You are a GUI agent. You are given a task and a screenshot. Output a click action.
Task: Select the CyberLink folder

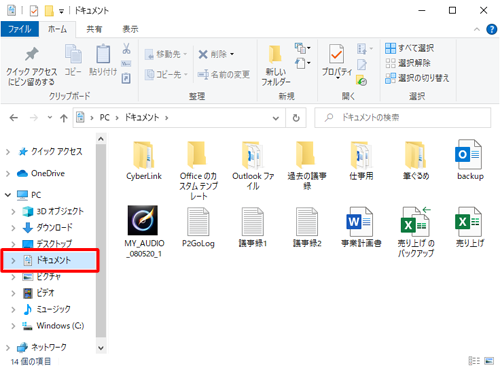pos(144,160)
